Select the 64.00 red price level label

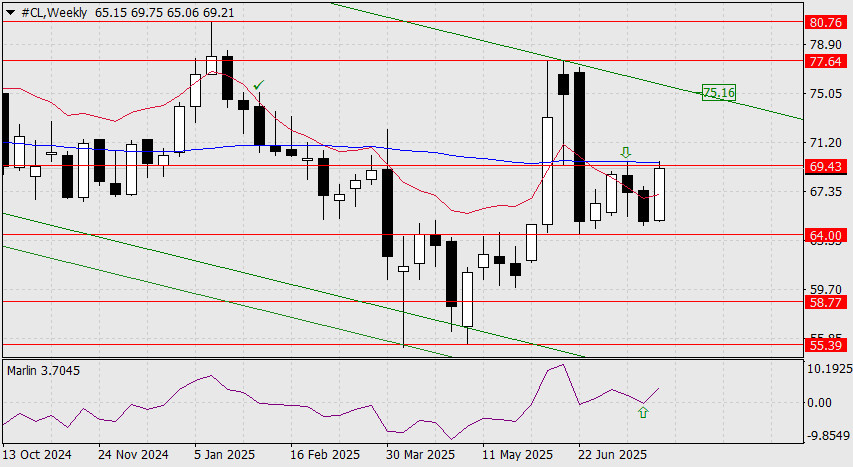tap(825, 235)
